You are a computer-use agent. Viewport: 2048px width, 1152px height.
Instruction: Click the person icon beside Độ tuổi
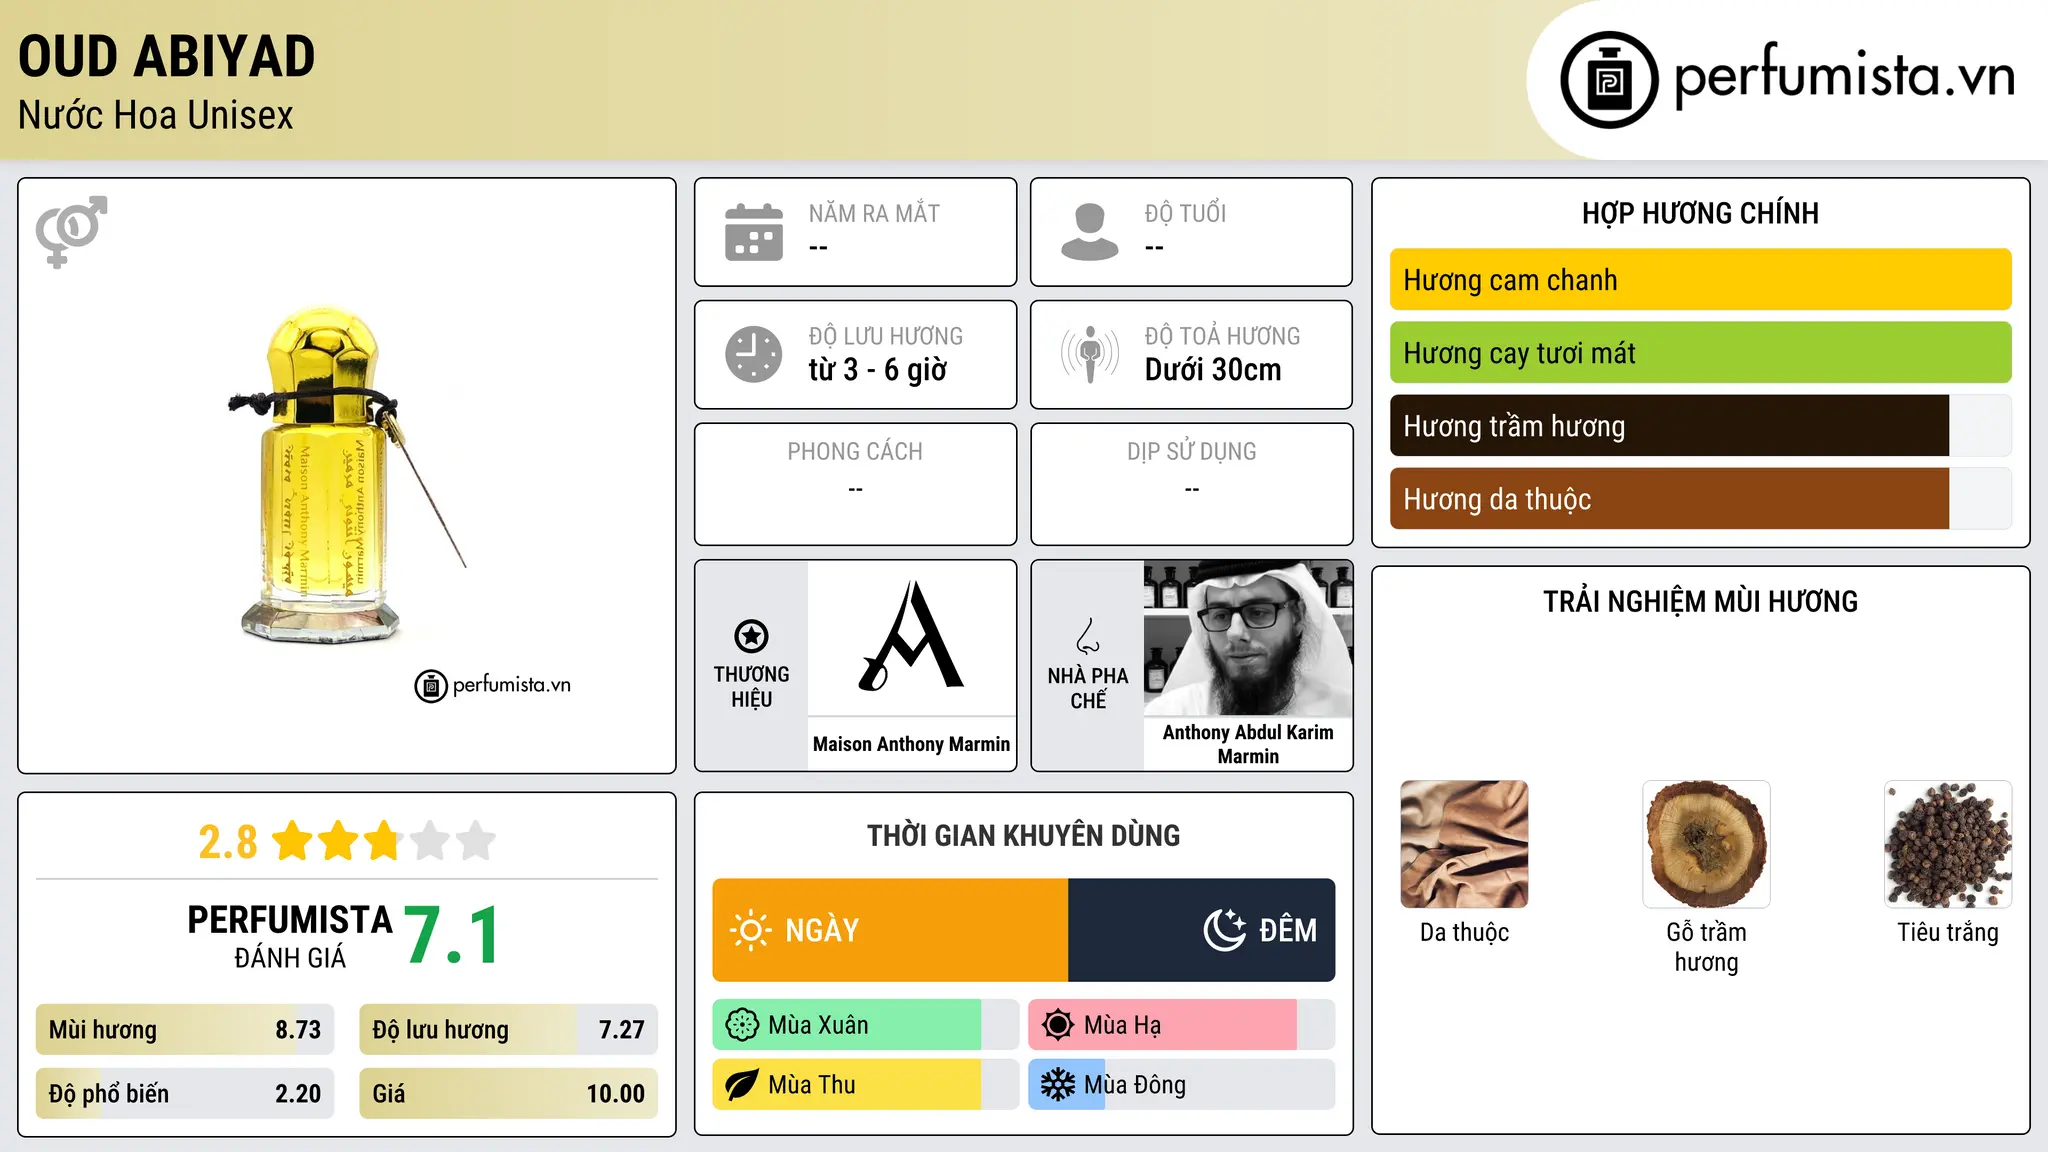click(1090, 232)
